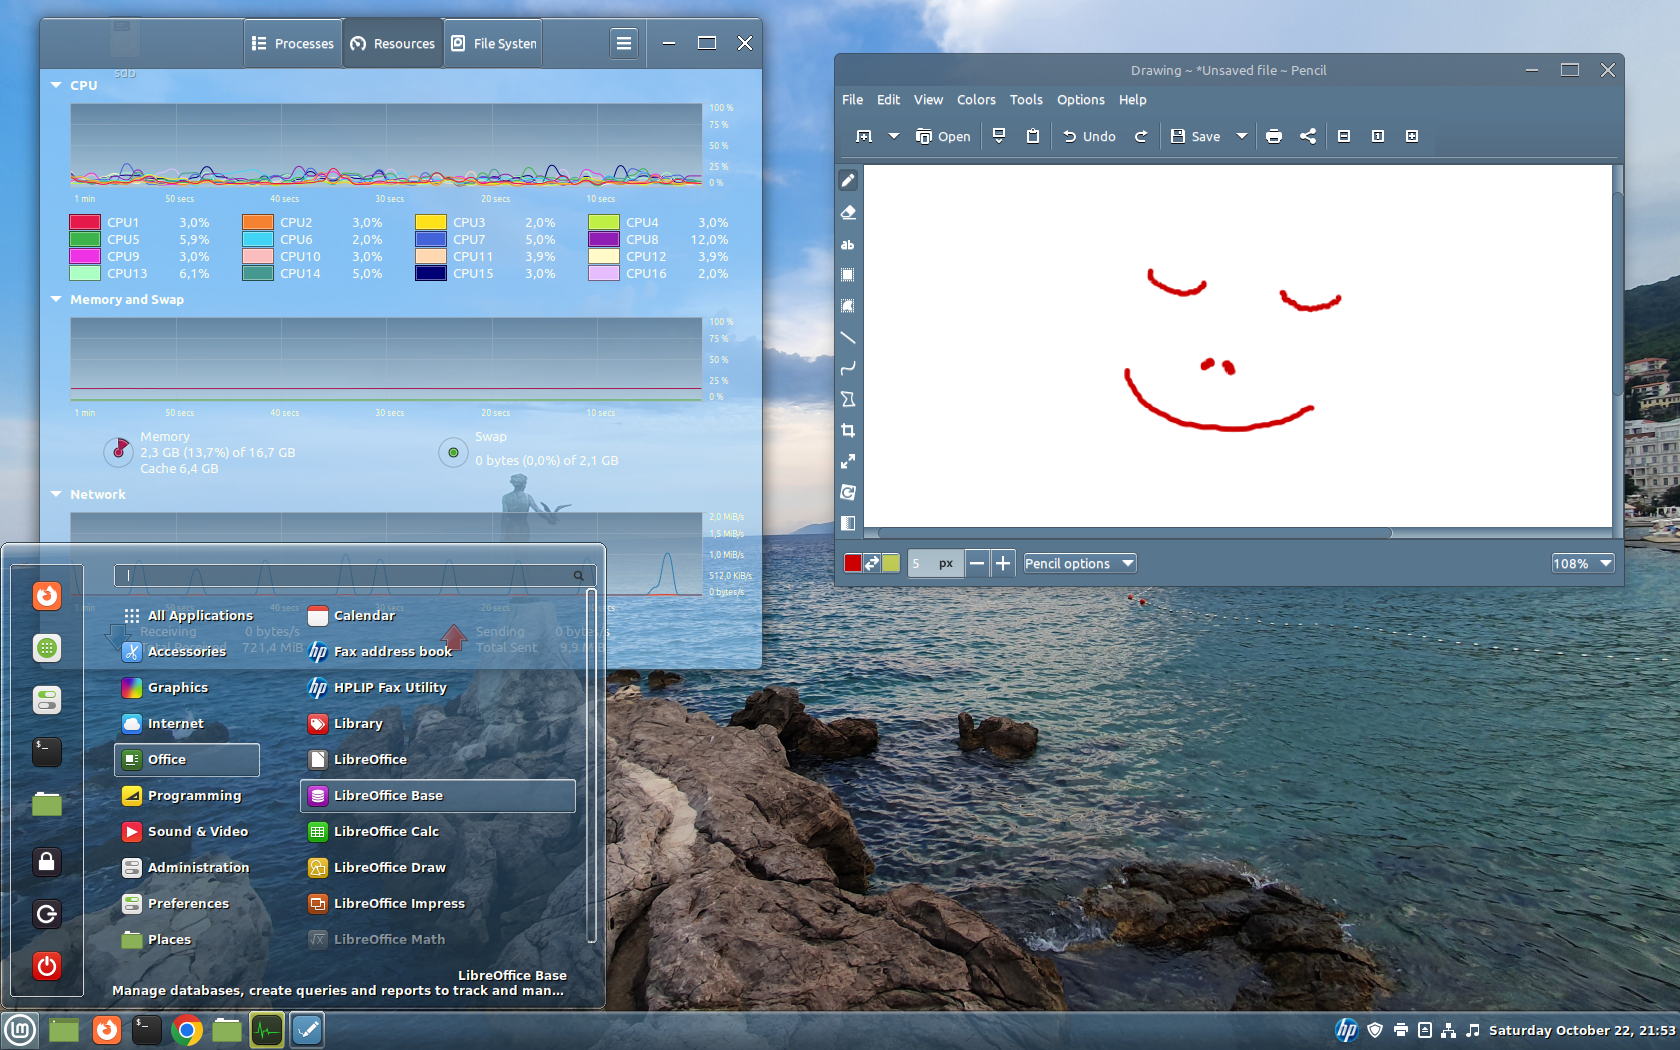The width and height of the screenshot is (1680, 1050).
Task: Collapse the Memory and Swap section
Action: 56,299
